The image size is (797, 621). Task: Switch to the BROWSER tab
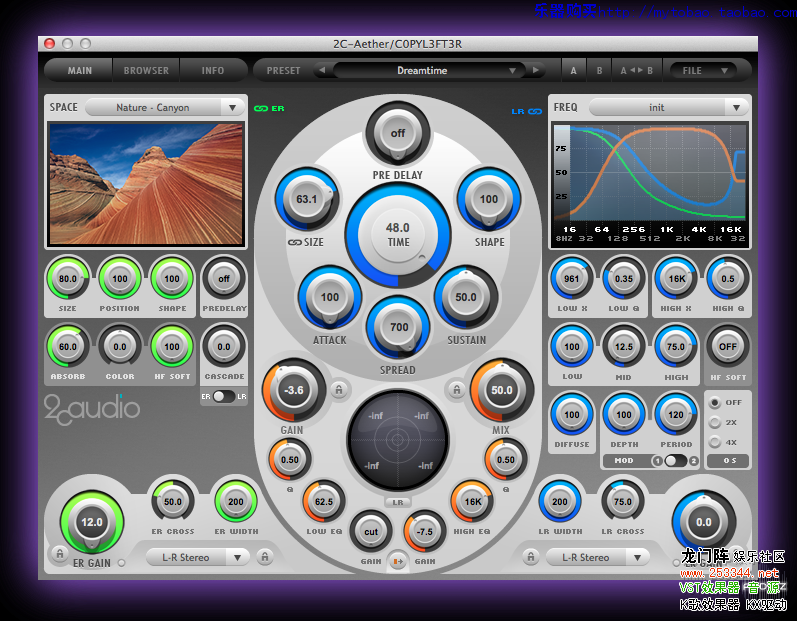(x=146, y=70)
